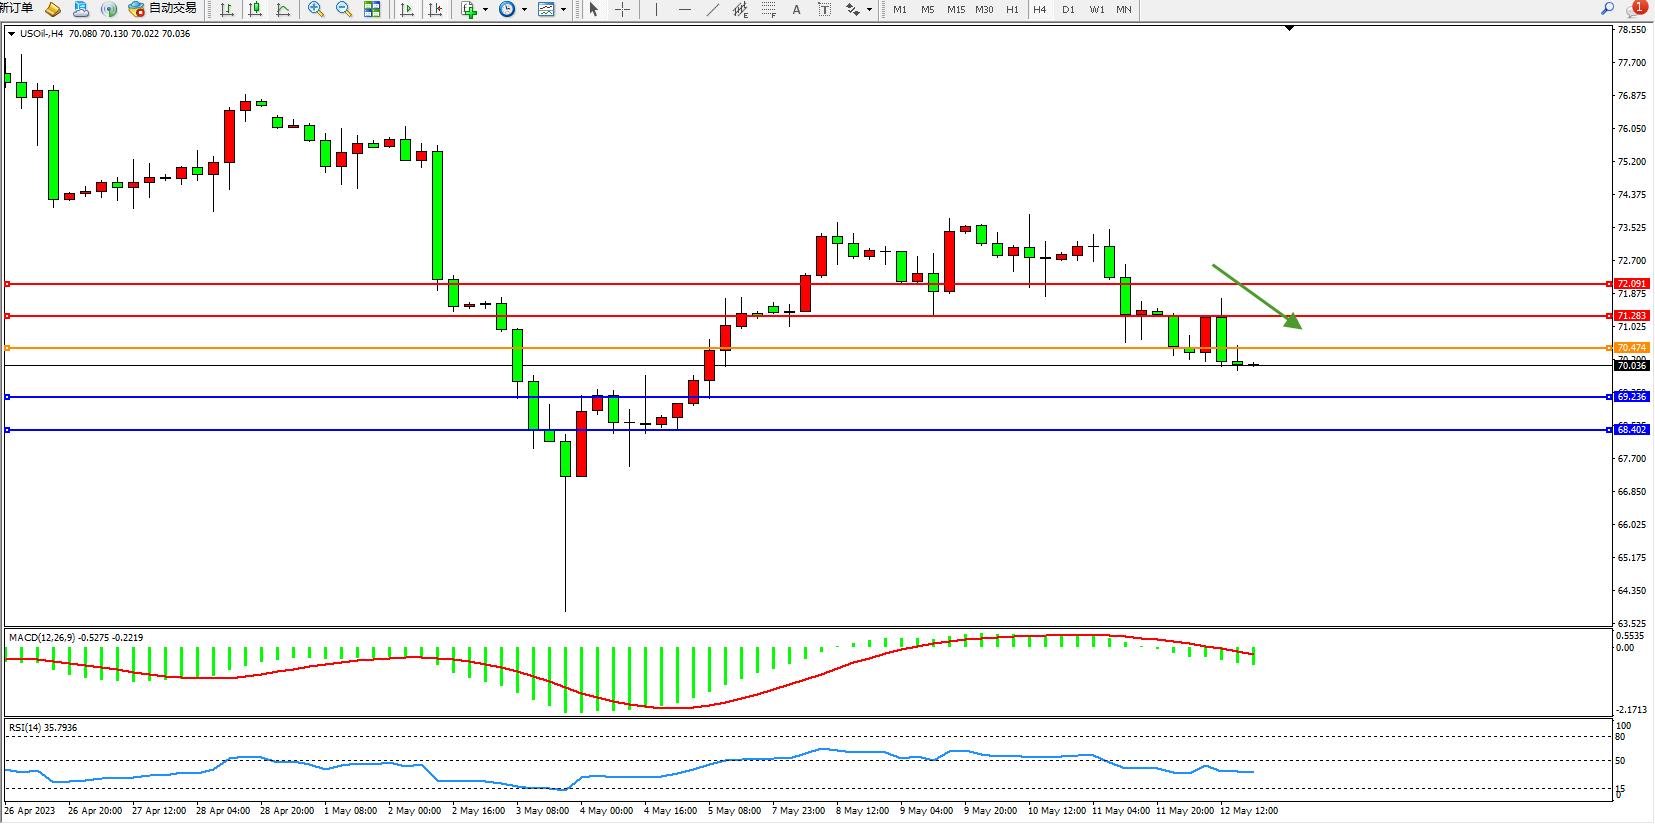1655x824 pixels.
Task: Click the New Order button (新订单)
Action: click(17, 9)
